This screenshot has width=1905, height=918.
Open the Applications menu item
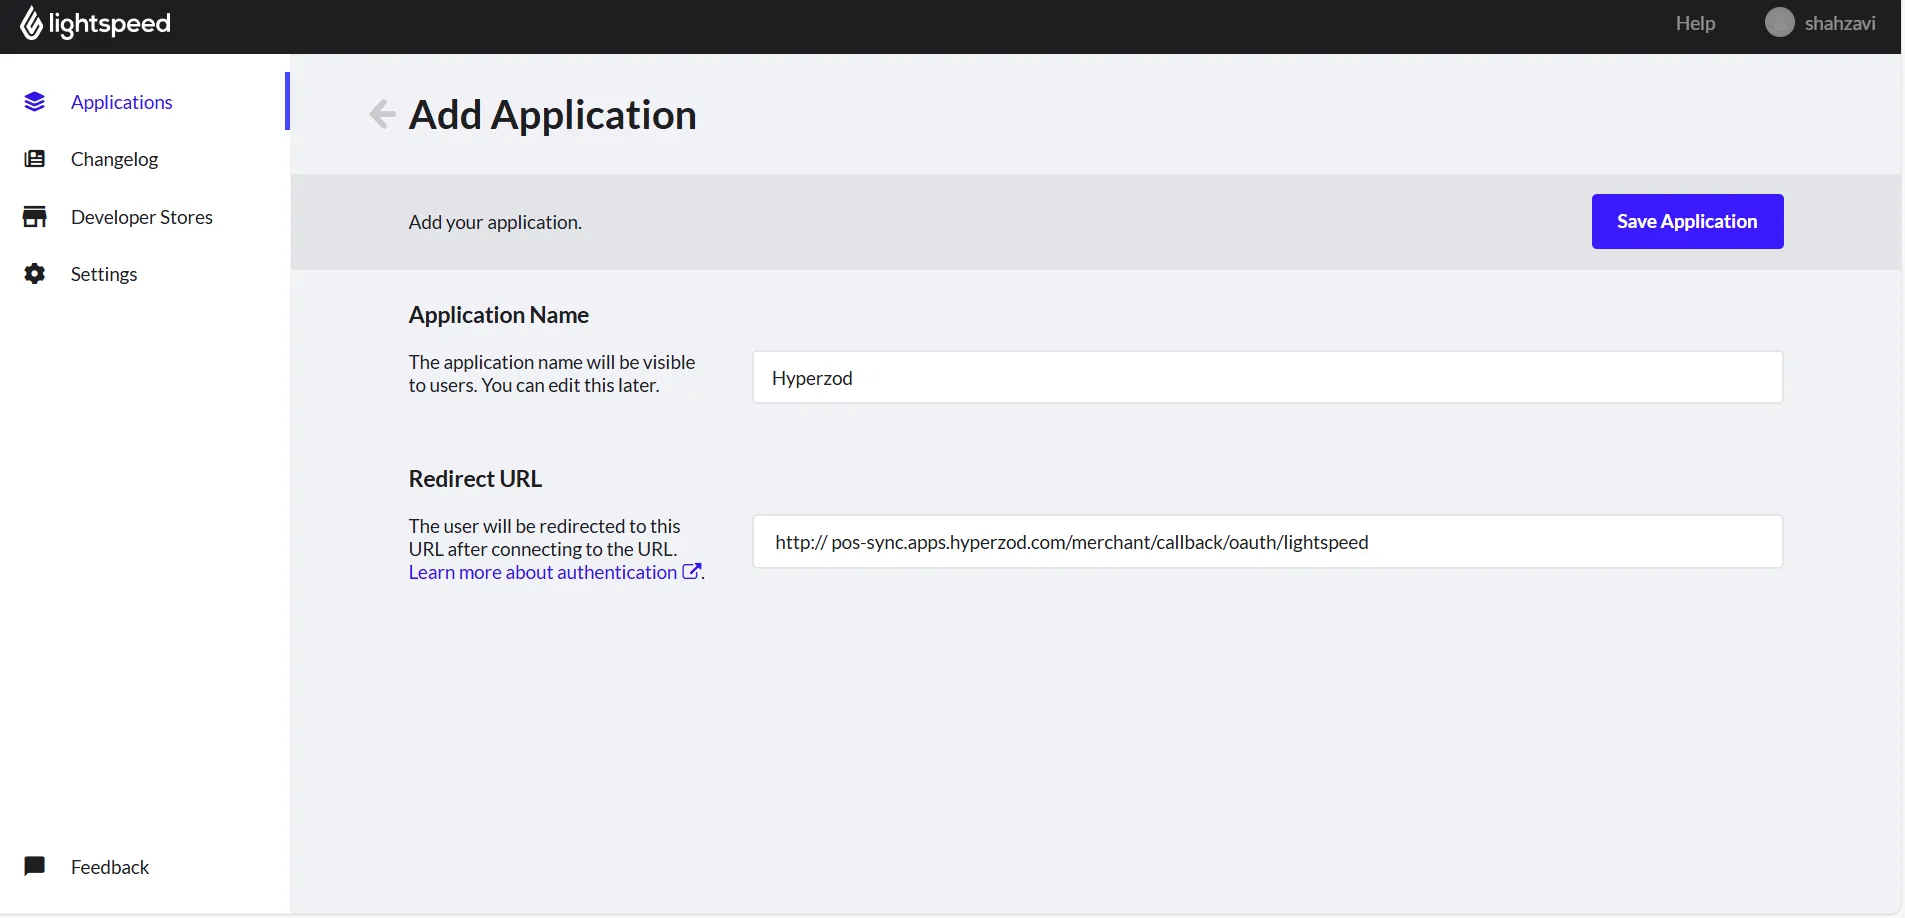pos(122,102)
